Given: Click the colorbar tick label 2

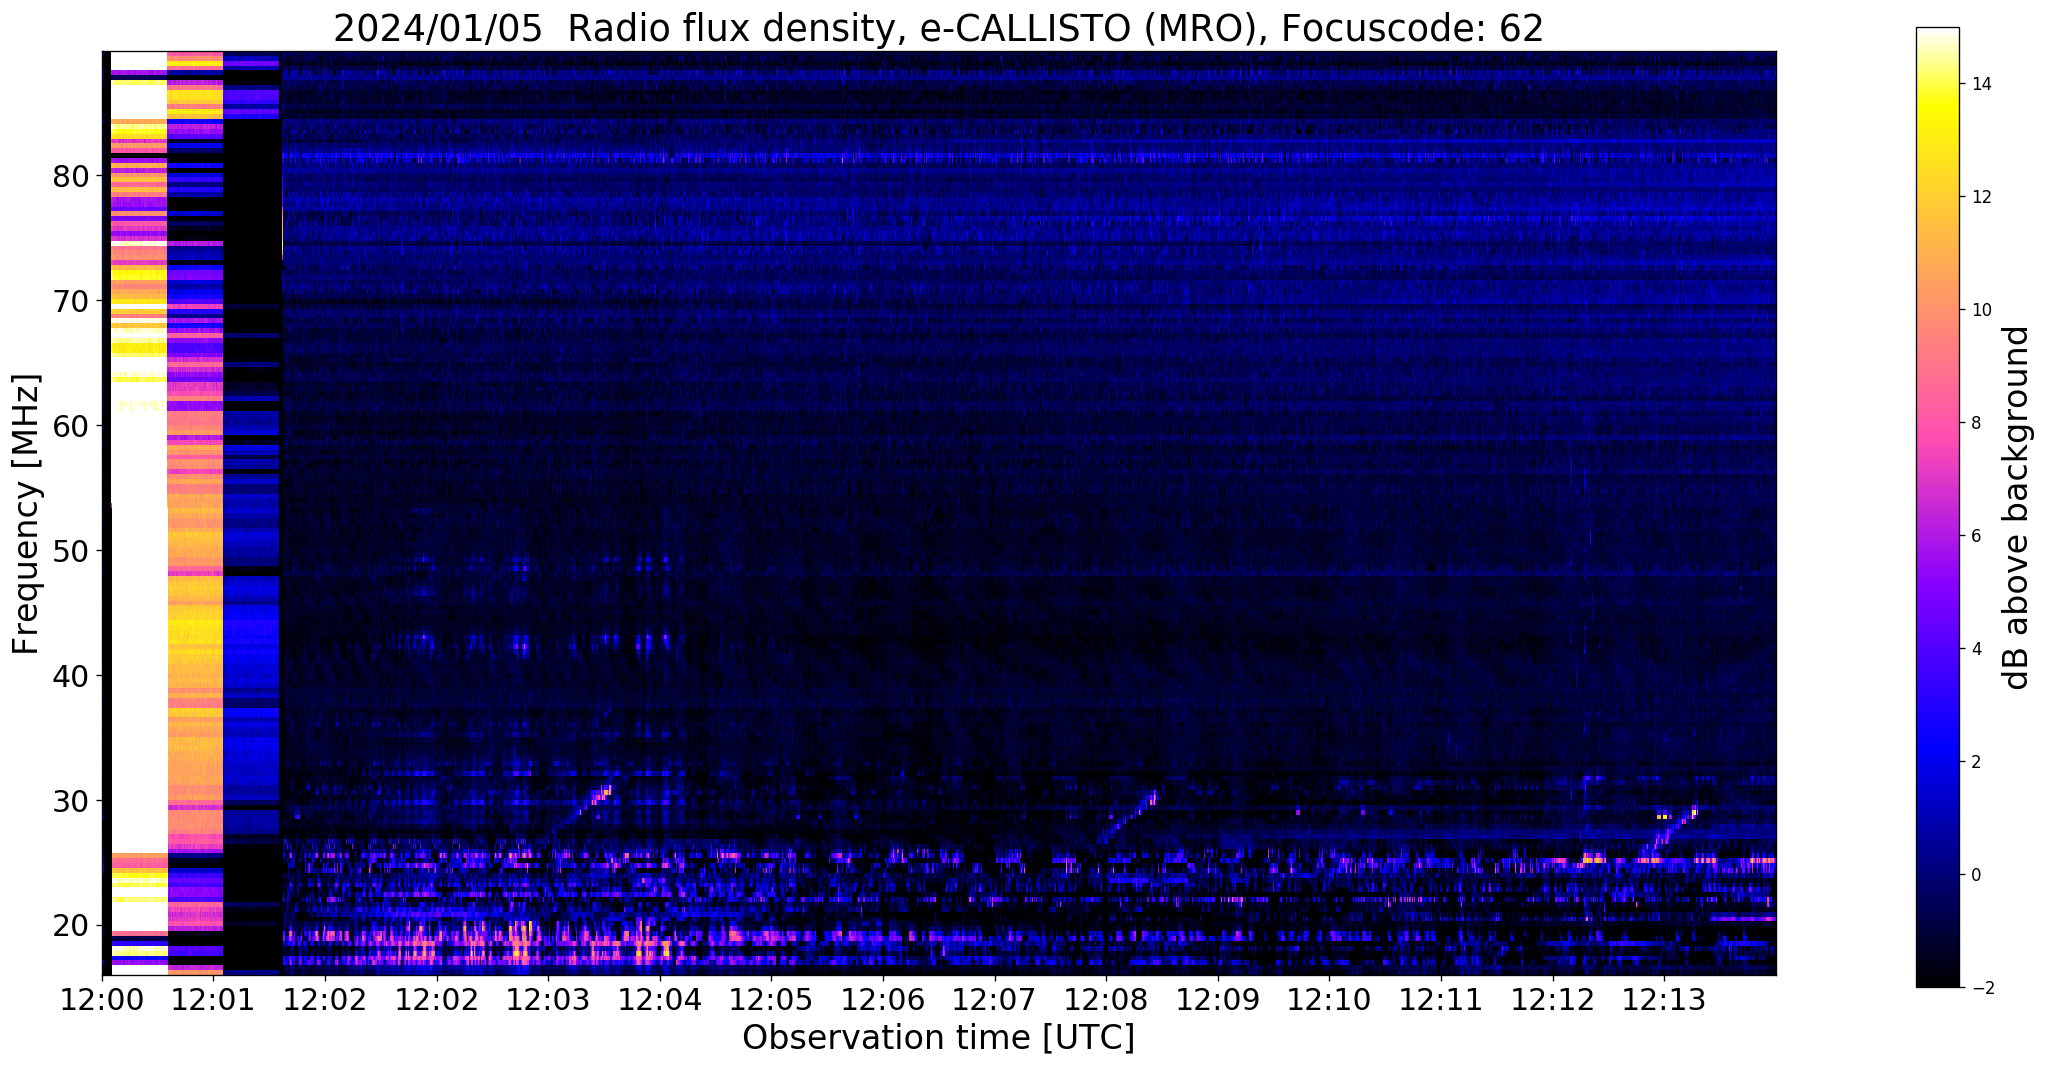Looking at the screenshot, I should [1975, 762].
